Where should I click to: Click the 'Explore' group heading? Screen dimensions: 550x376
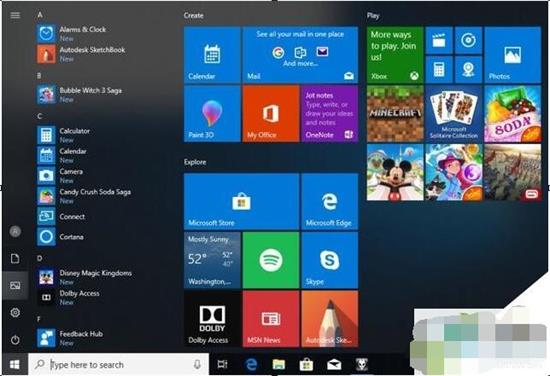click(195, 162)
